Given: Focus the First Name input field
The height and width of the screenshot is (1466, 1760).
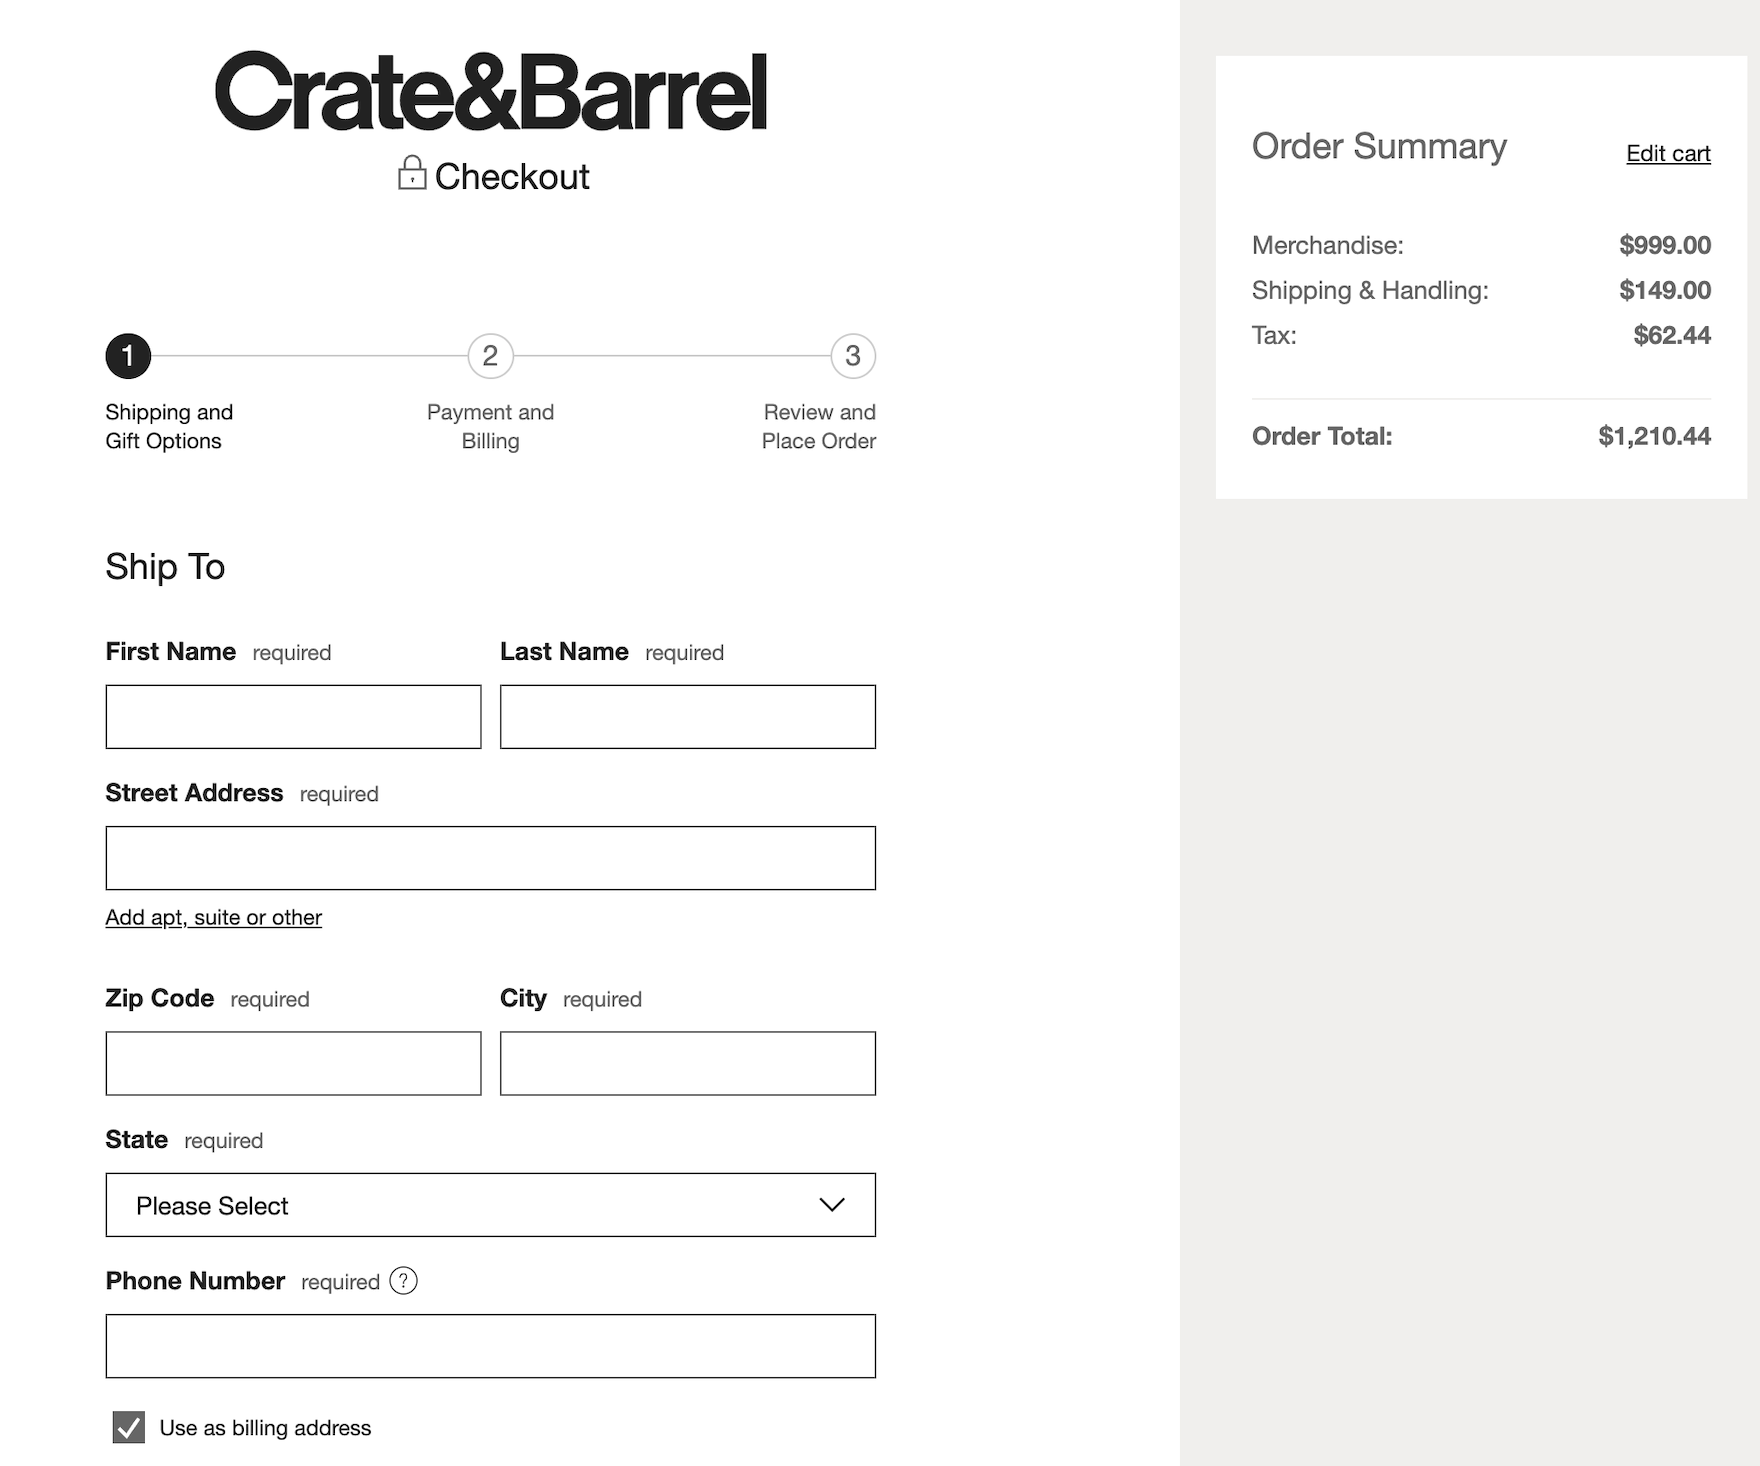Looking at the screenshot, I should tap(293, 717).
